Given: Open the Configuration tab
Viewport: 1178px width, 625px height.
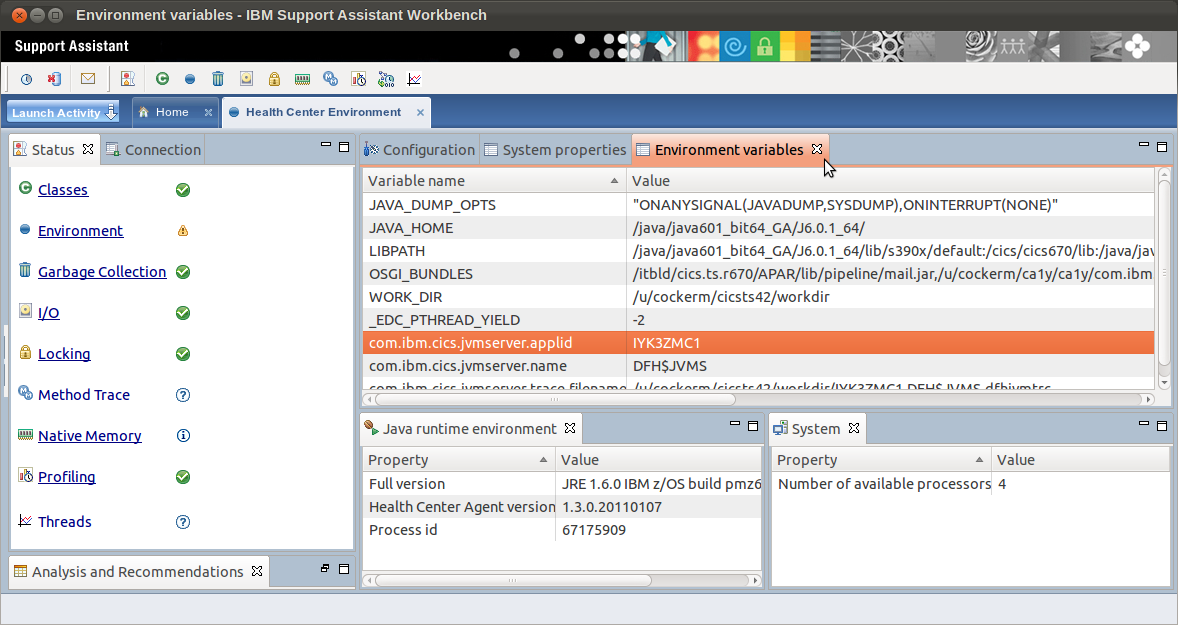Looking at the screenshot, I should tap(419, 149).
